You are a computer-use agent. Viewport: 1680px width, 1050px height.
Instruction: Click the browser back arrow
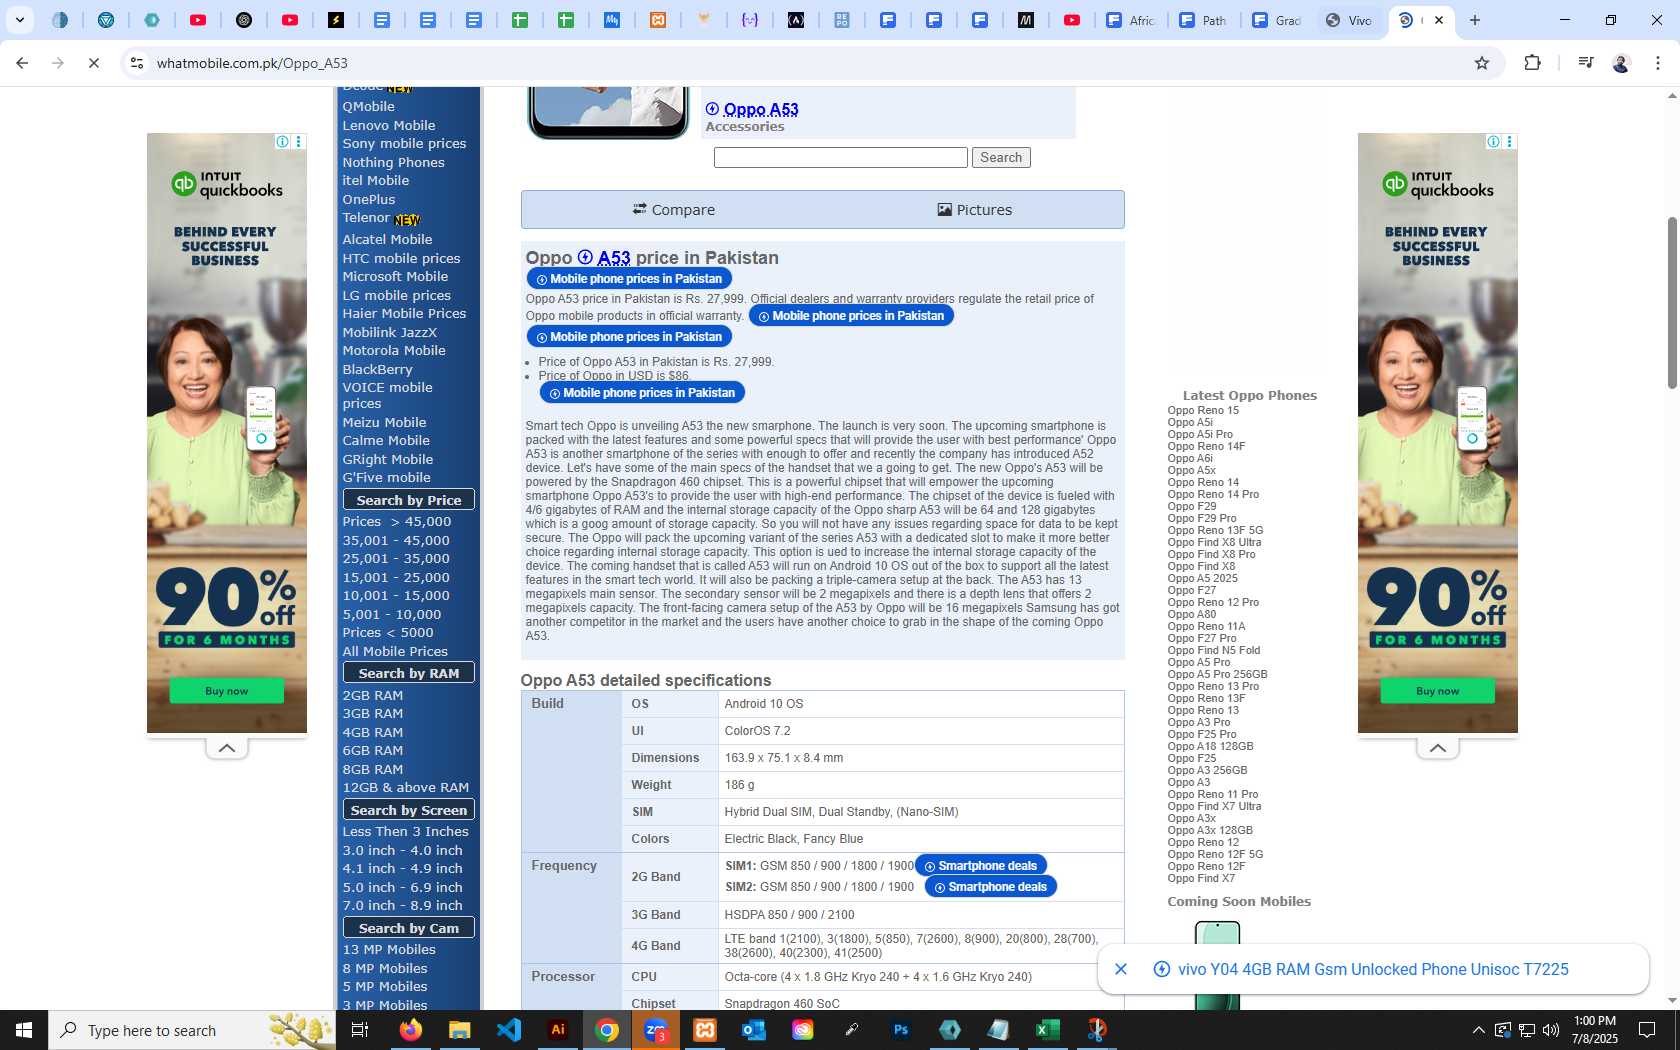(22, 63)
